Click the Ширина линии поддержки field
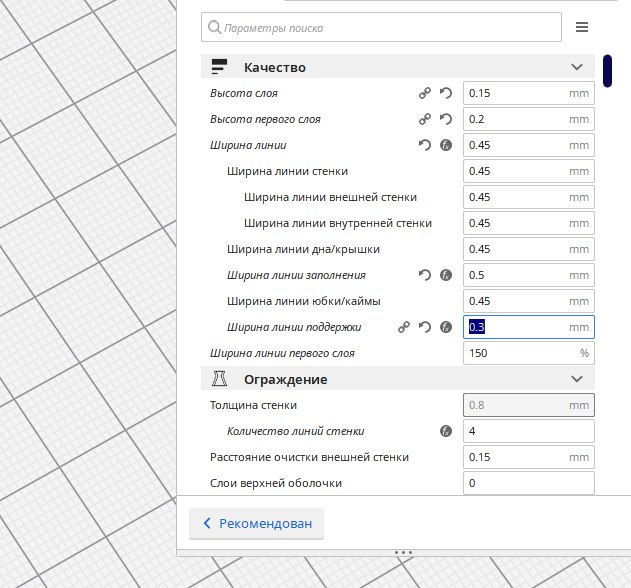The height and width of the screenshot is (588, 631). 529,327
